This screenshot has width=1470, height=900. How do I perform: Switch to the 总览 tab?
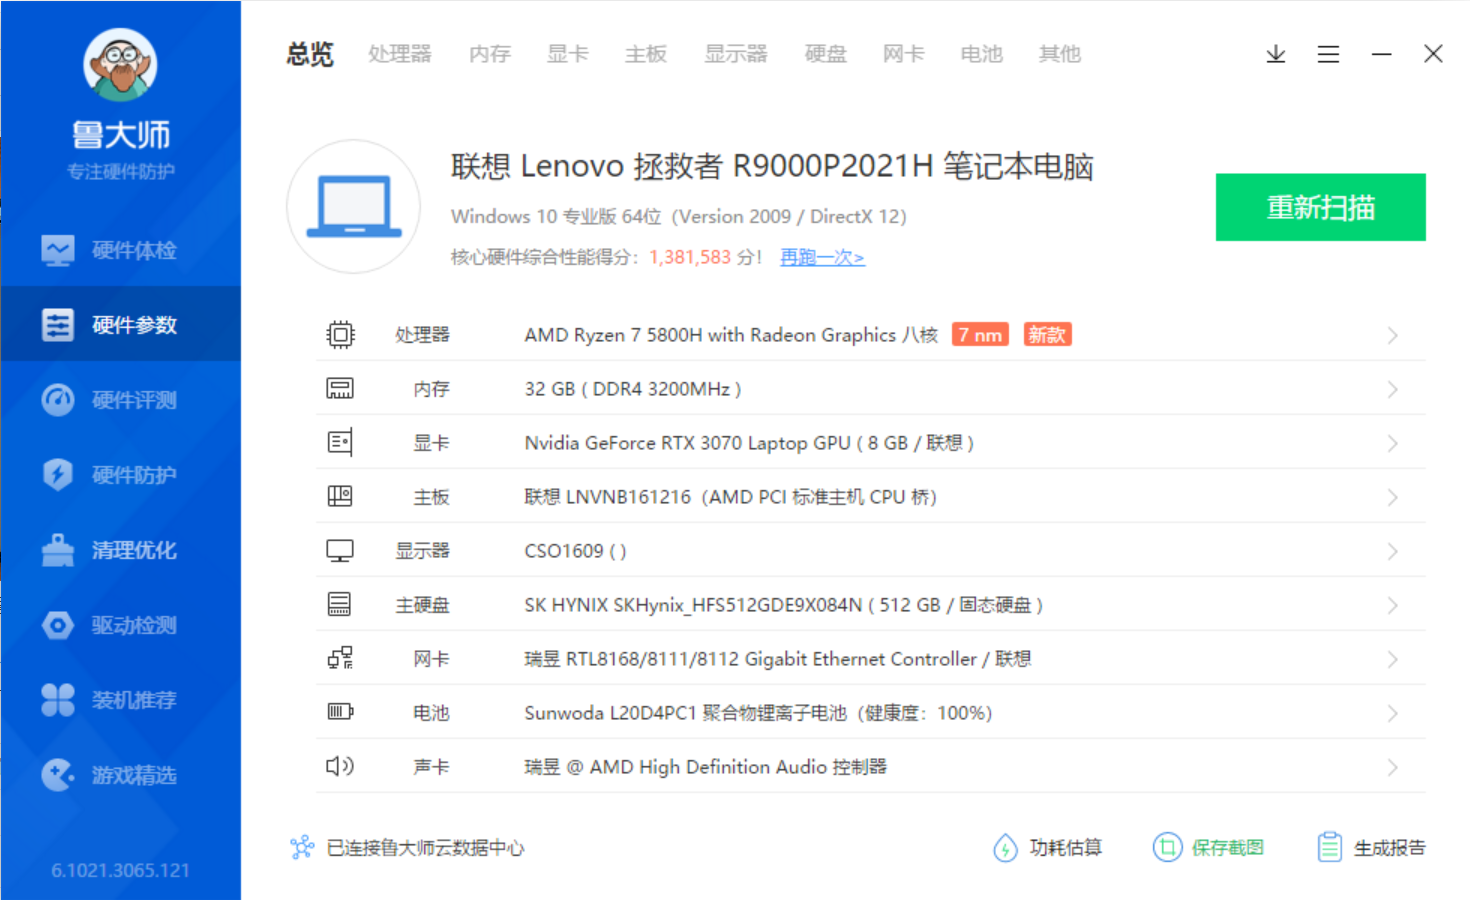310,54
